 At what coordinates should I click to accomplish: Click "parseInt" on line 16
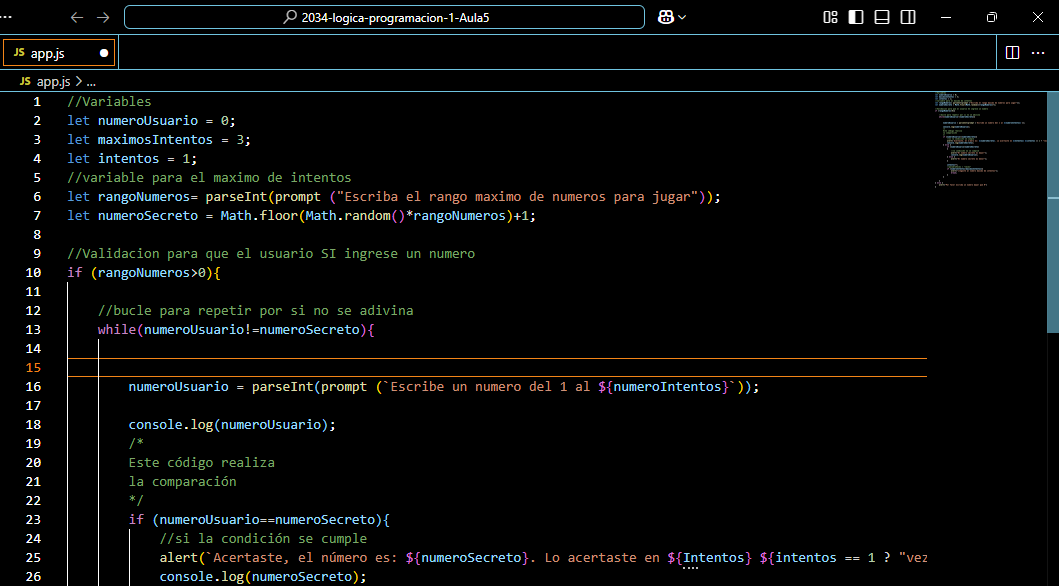pos(282,387)
